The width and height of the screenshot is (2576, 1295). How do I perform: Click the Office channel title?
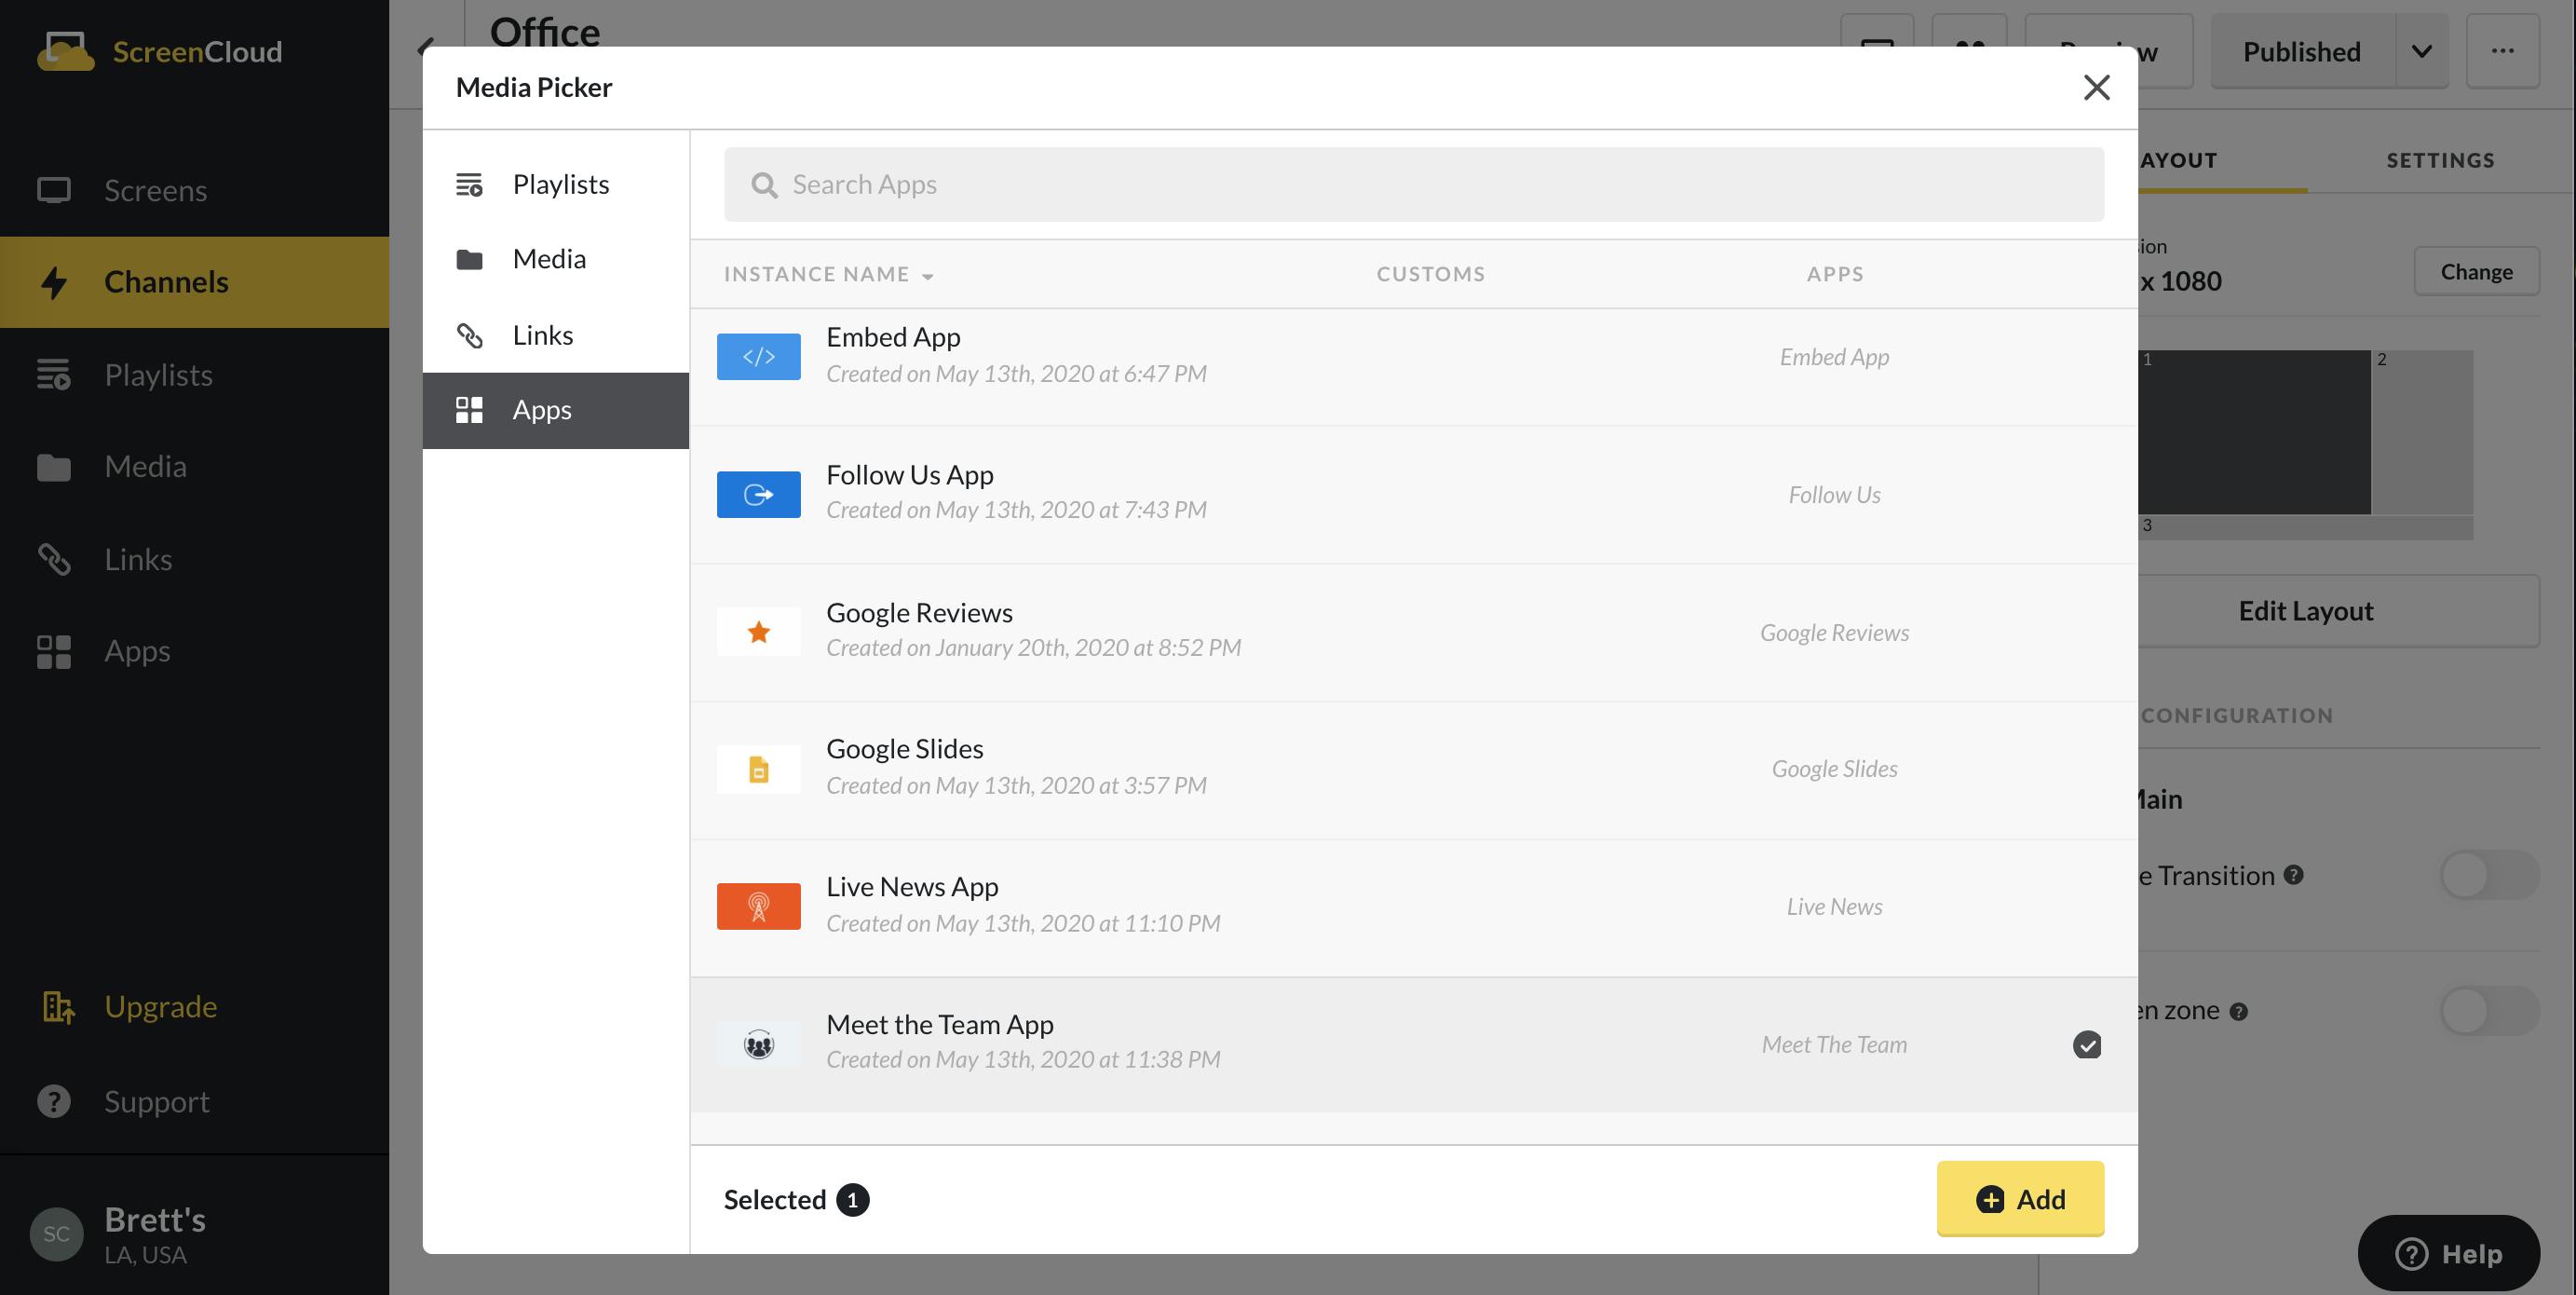[x=545, y=32]
